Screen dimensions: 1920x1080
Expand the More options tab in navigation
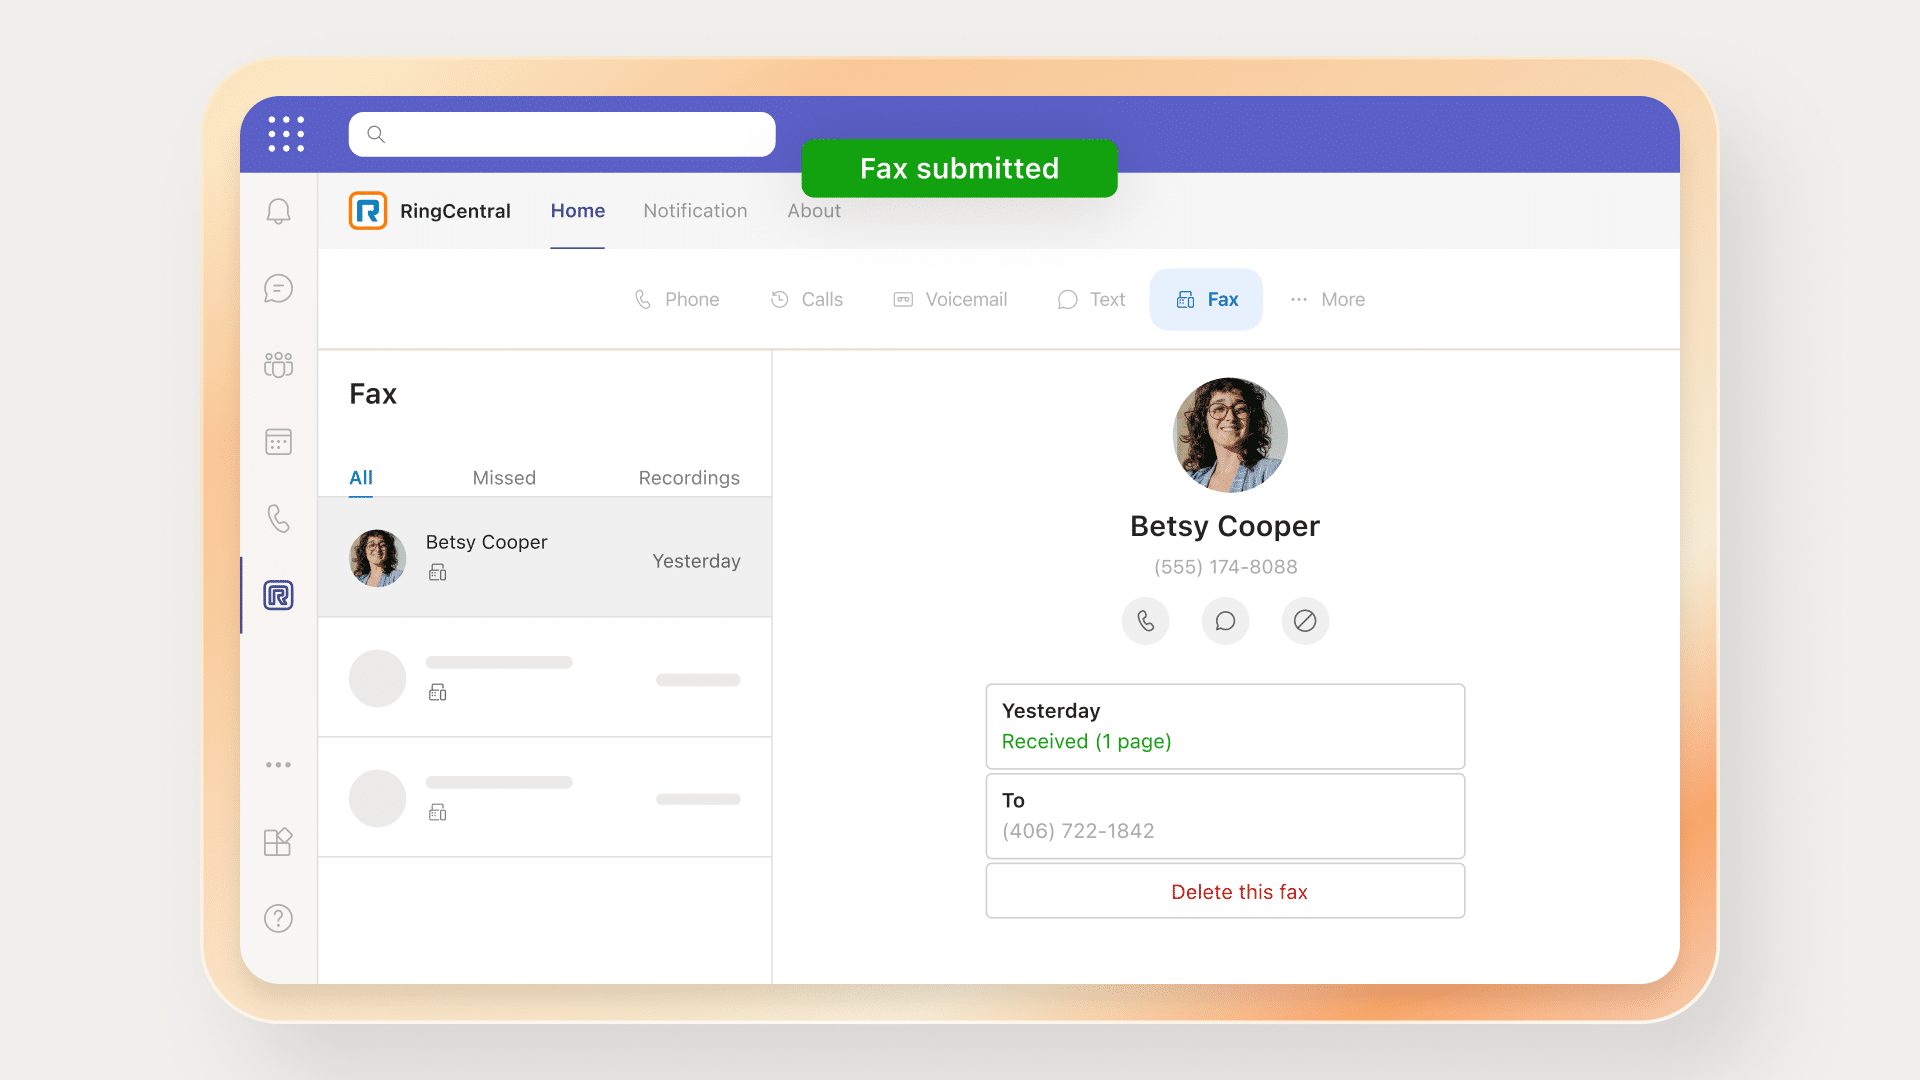1328,299
